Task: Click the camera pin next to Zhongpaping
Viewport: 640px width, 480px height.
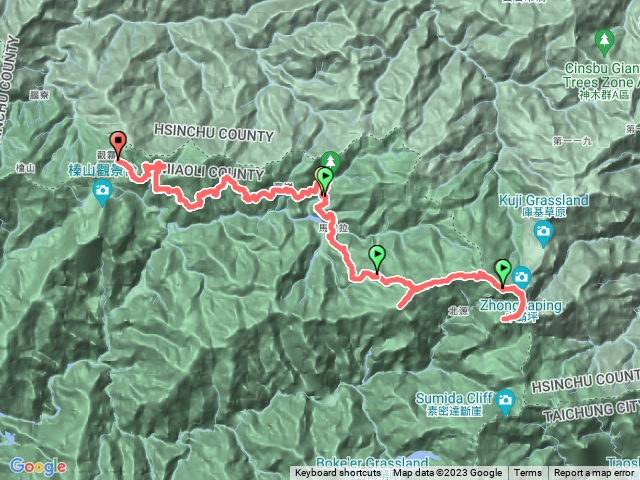Action: click(x=521, y=278)
